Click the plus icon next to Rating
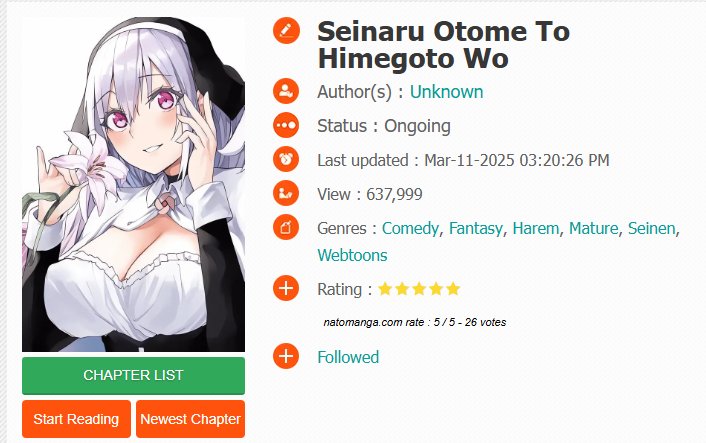706x443 pixels. [x=286, y=288]
